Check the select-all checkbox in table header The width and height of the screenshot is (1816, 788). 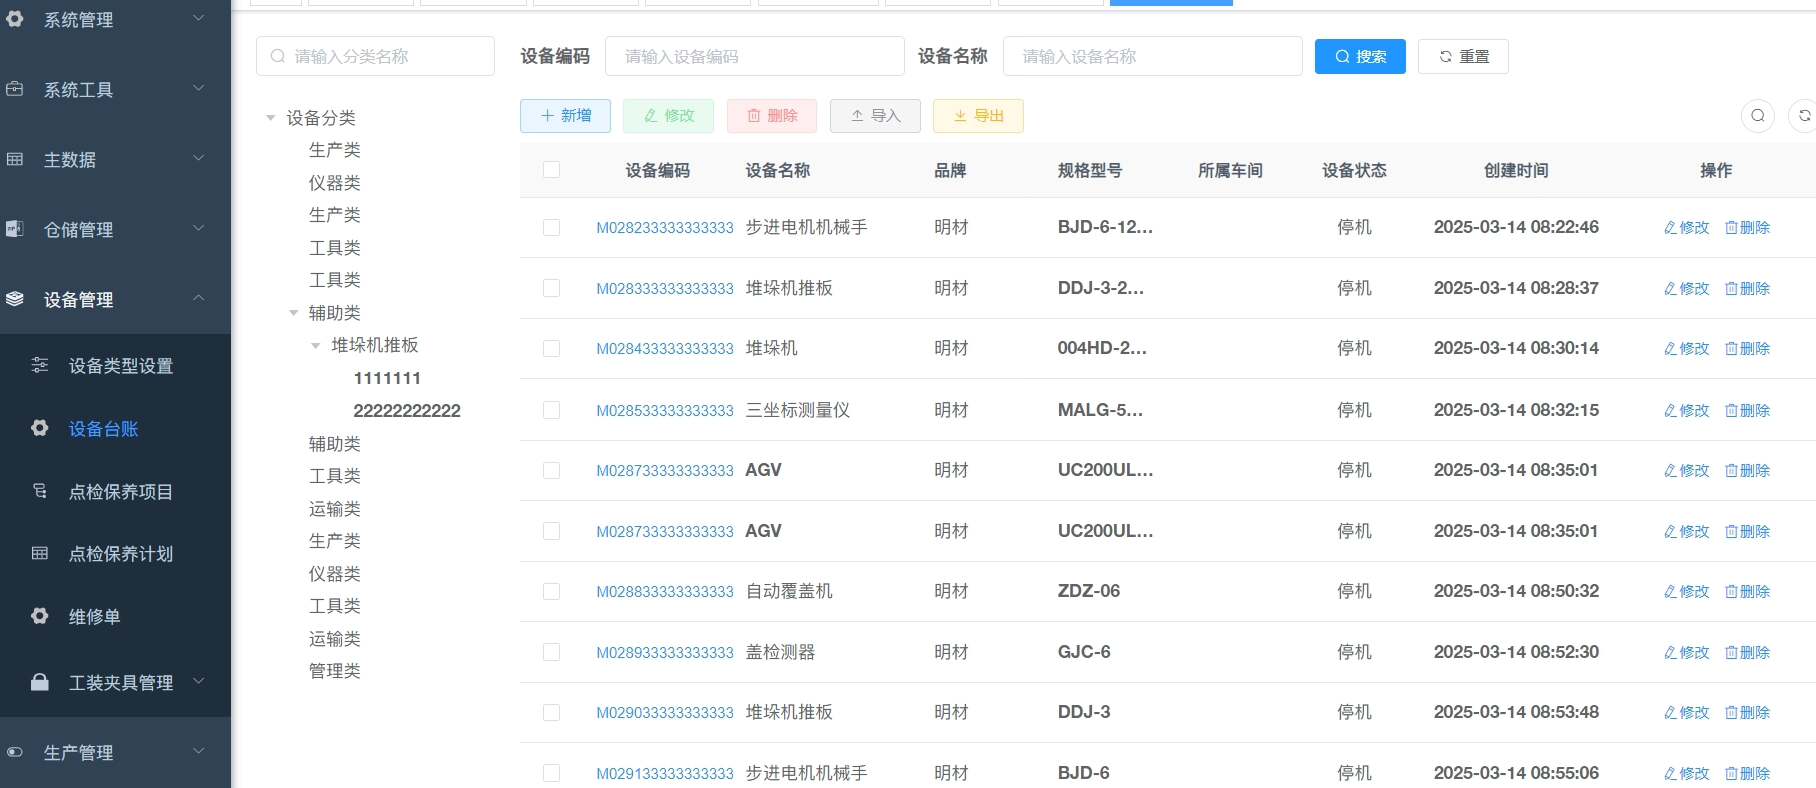551,170
